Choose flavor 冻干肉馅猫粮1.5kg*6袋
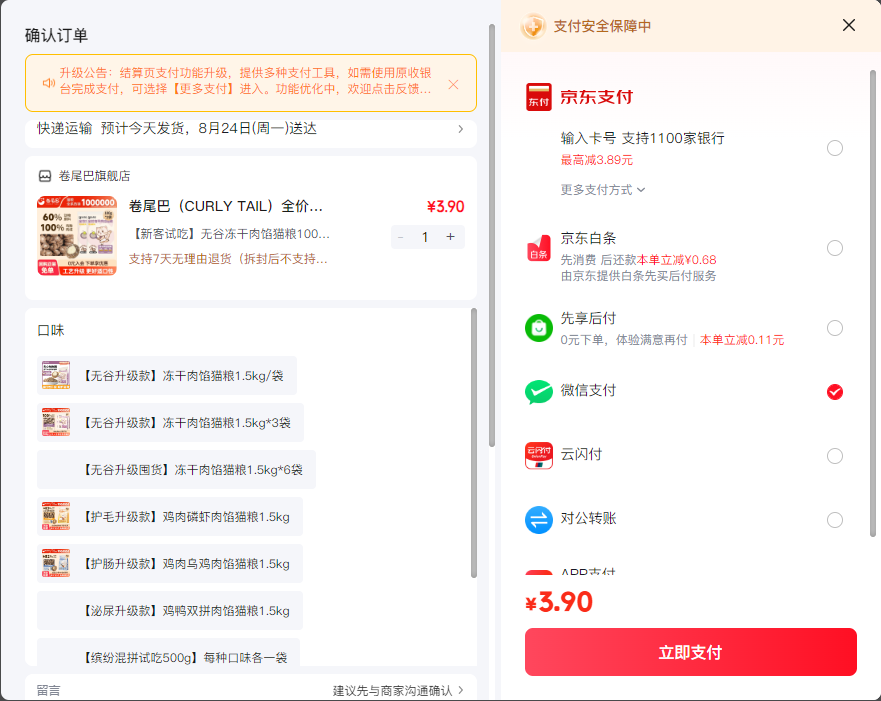The width and height of the screenshot is (881, 701). point(176,470)
